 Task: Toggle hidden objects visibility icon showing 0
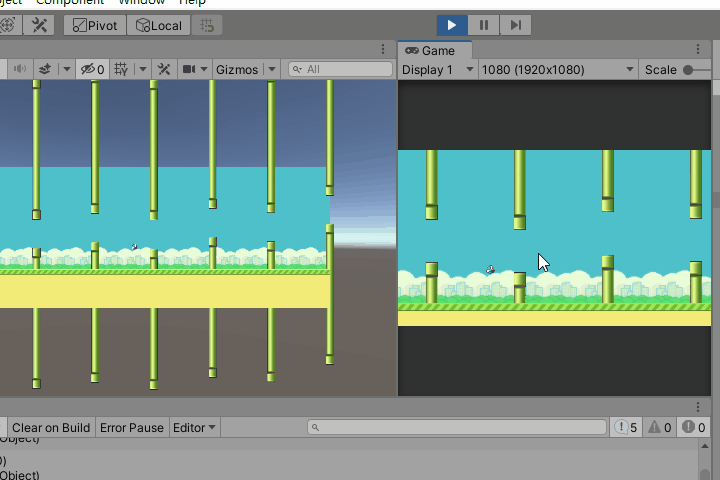click(92, 69)
